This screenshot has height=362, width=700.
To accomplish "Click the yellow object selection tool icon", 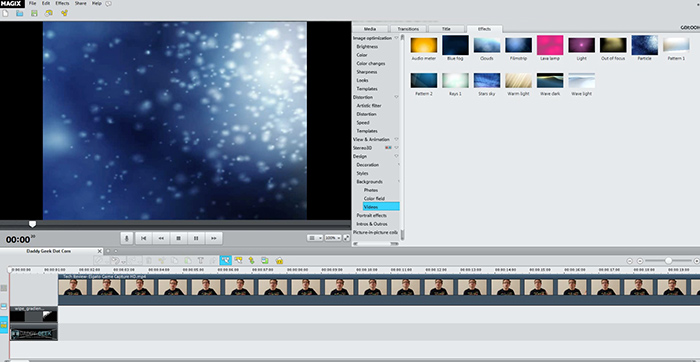I will [238, 260].
